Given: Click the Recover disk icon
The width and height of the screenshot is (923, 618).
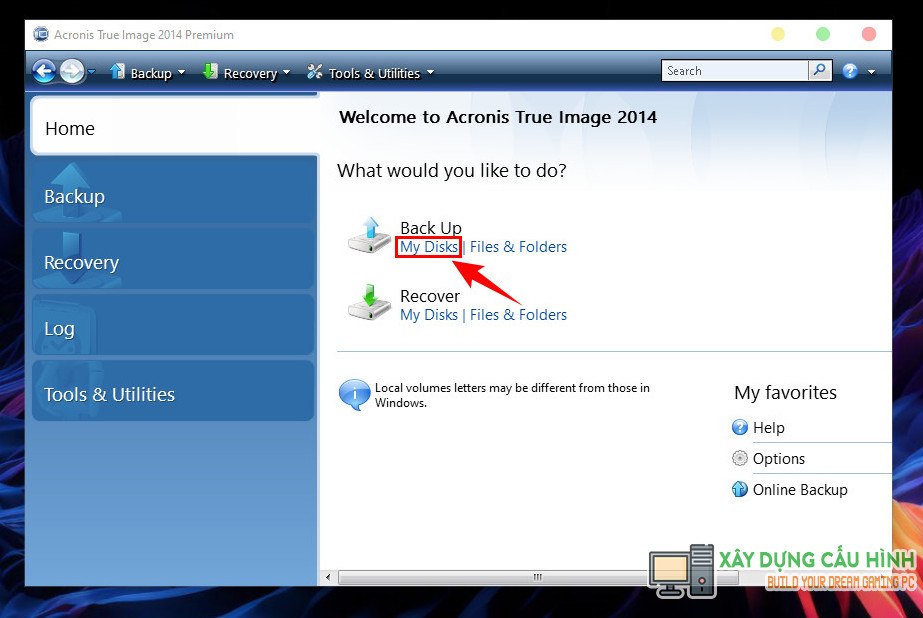Looking at the screenshot, I should pos(369,302).
